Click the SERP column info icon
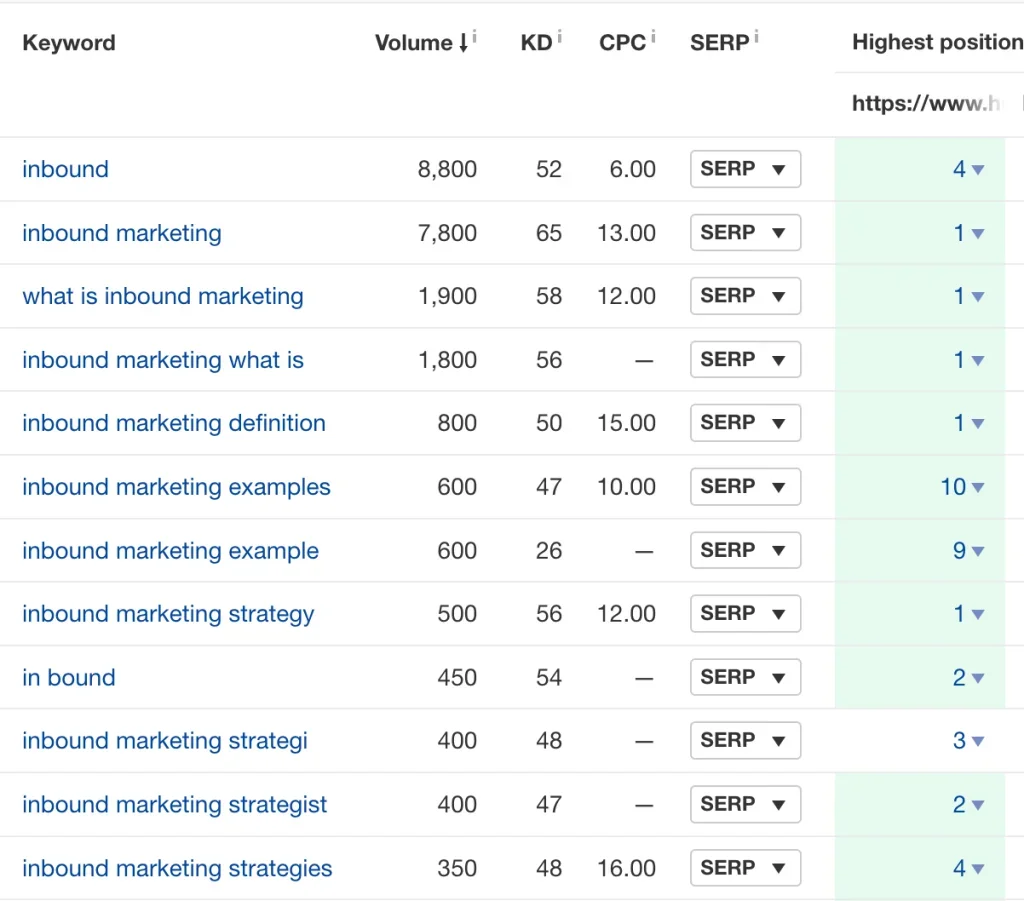 coord(757,33)
